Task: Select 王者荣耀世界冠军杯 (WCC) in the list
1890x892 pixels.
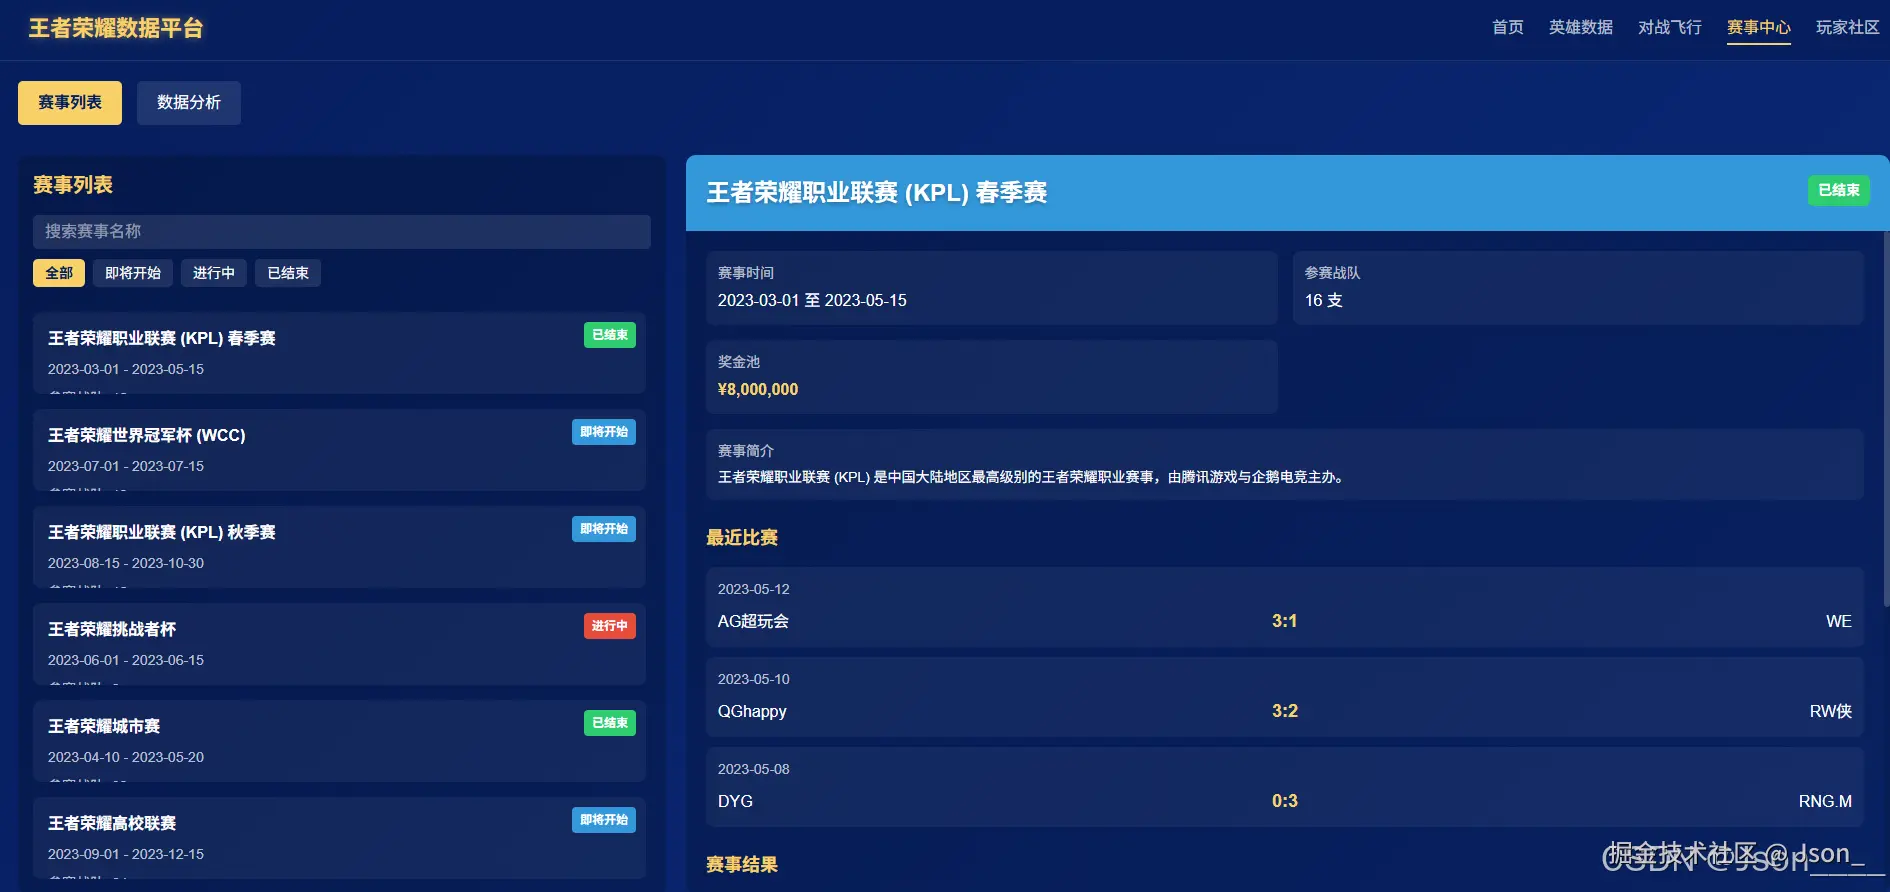Action: click(x=339, y=450)
